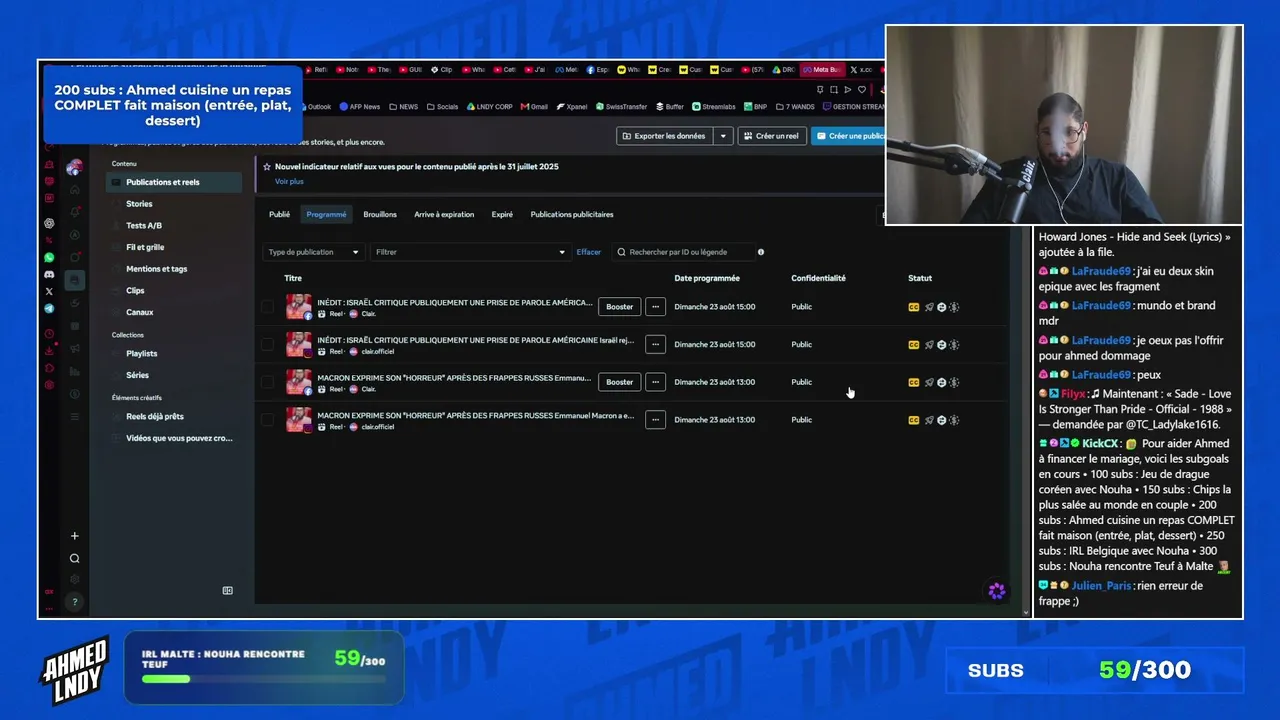Viewport: 1280px width, 720px height.
Task: Click the Créer un reel button
Action: [772, 136]
